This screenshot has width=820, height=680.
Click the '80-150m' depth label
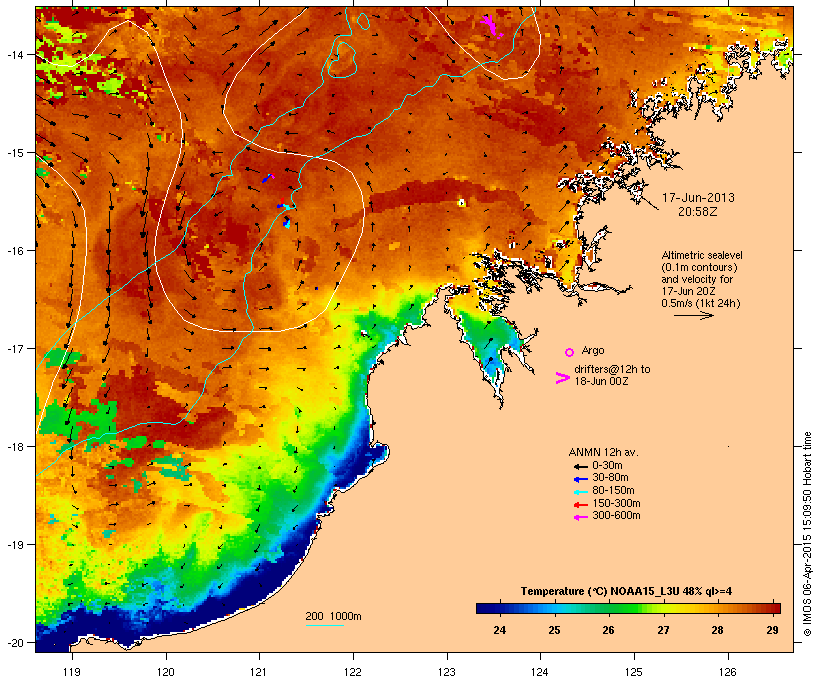coord(613,491)
